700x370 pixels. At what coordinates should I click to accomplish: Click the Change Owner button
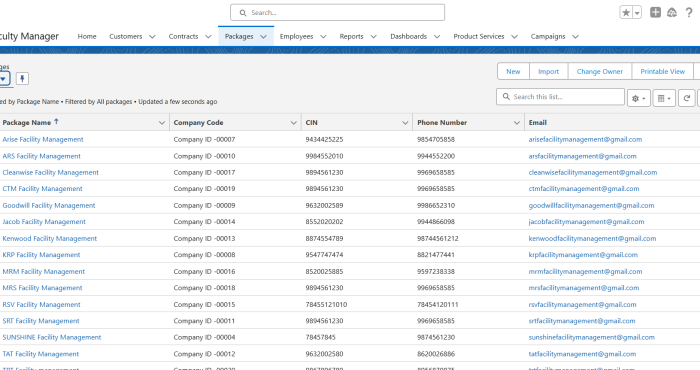pos(600,71)
